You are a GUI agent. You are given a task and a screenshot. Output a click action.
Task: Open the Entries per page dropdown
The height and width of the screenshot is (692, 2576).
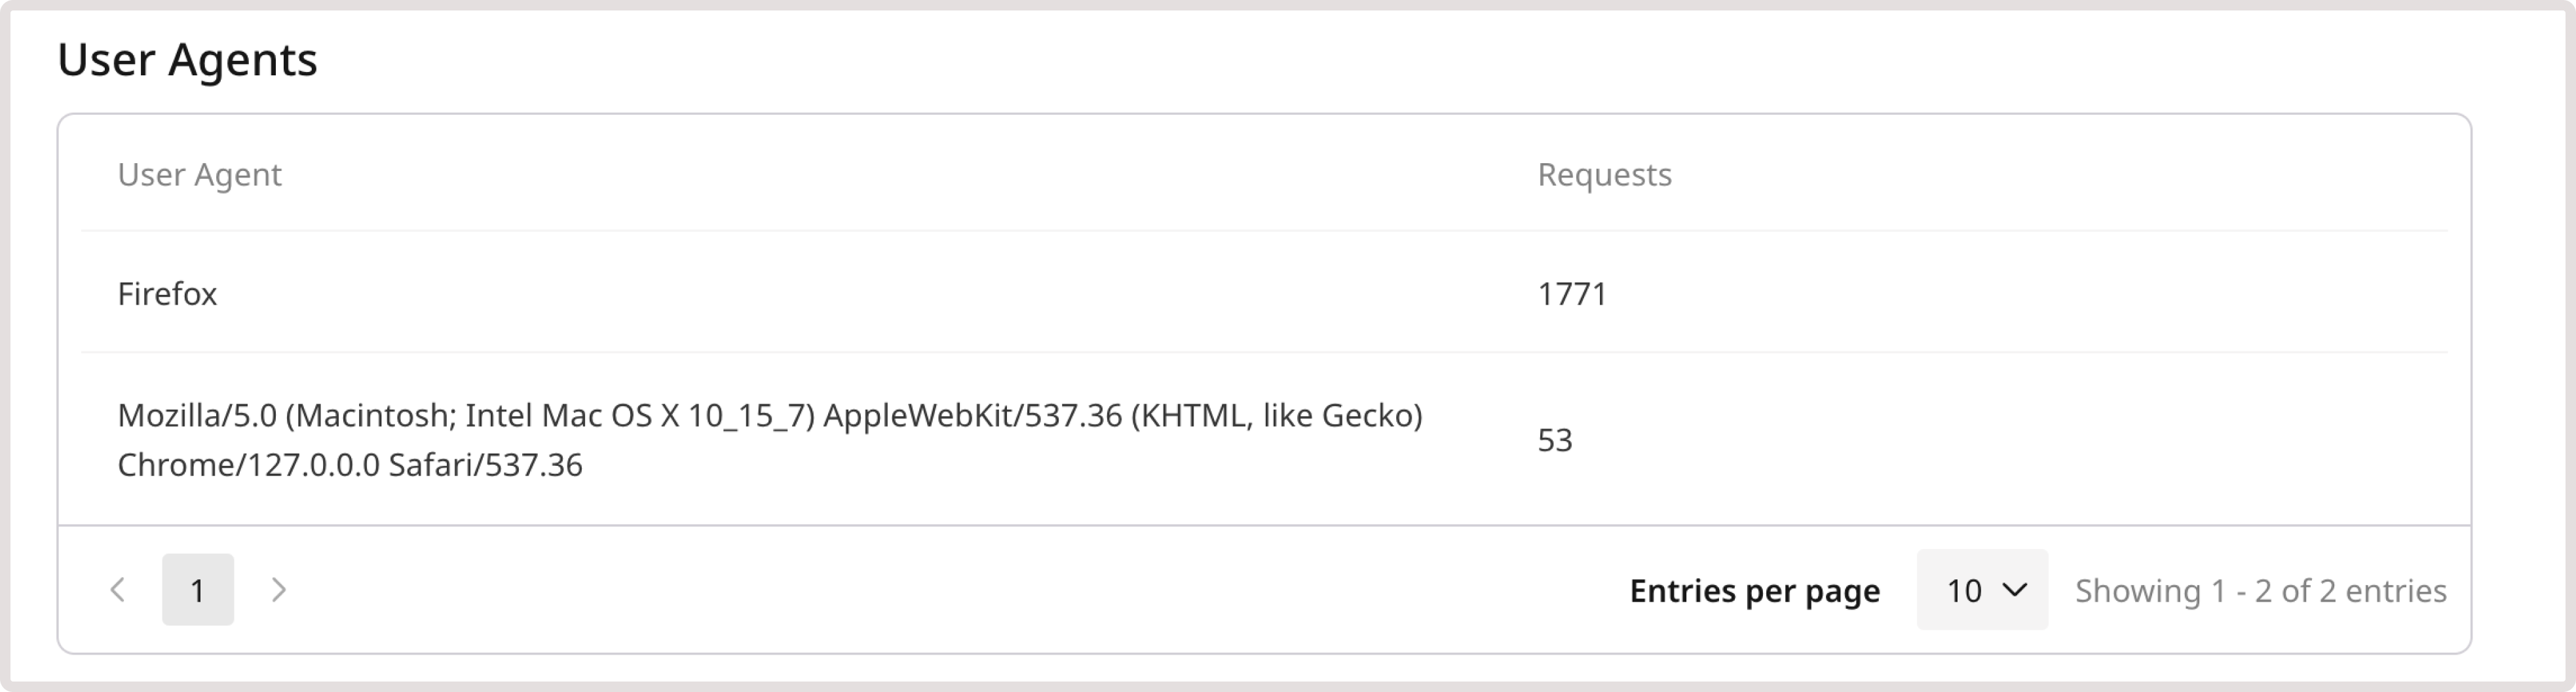tap(1981, 590)
